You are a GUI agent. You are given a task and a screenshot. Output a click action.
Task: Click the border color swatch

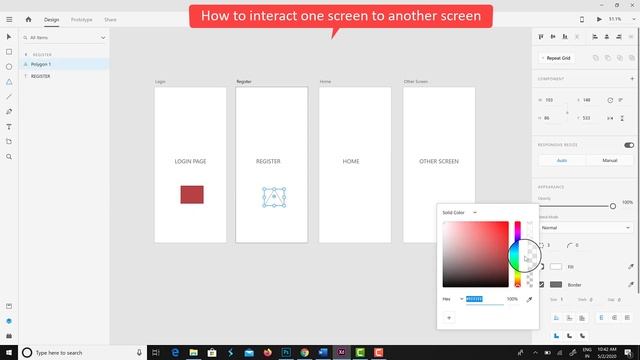(556, 284)
